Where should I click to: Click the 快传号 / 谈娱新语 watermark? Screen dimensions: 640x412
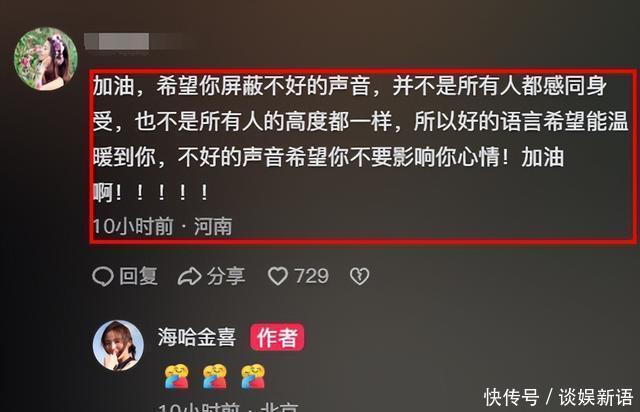coord(559,397)
